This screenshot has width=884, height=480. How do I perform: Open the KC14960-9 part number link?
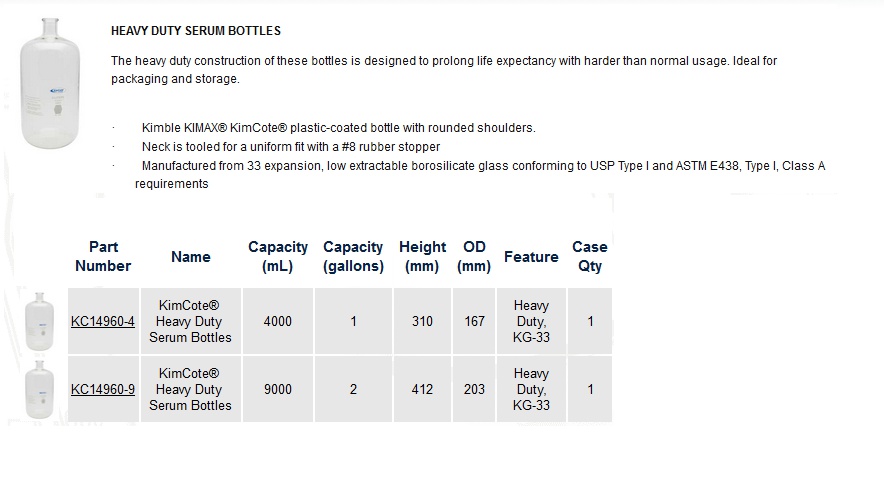[x=103, y=390]
